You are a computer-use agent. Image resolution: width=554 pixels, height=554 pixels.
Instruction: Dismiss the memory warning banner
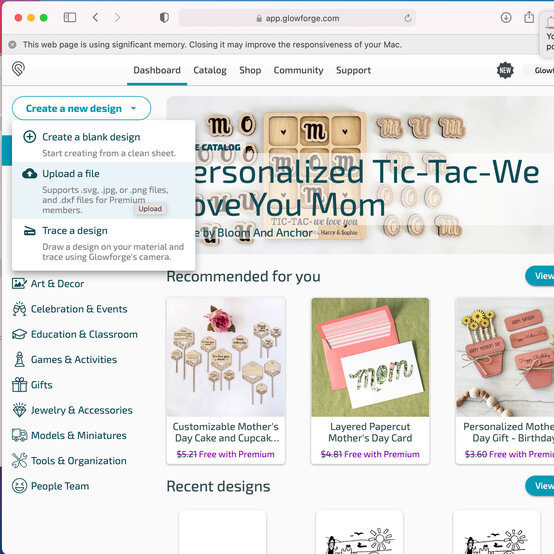click(x=12, y=45)
